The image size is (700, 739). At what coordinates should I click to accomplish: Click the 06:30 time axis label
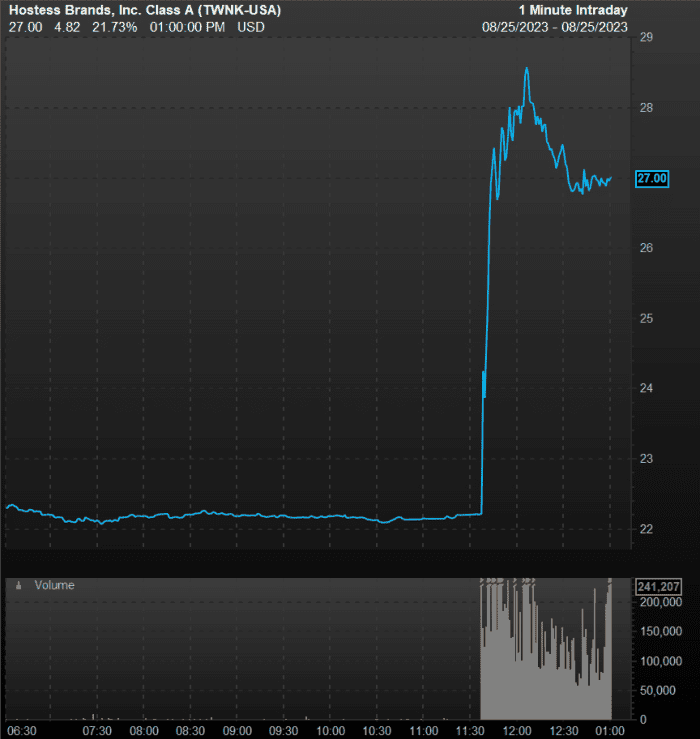point(22,731)
